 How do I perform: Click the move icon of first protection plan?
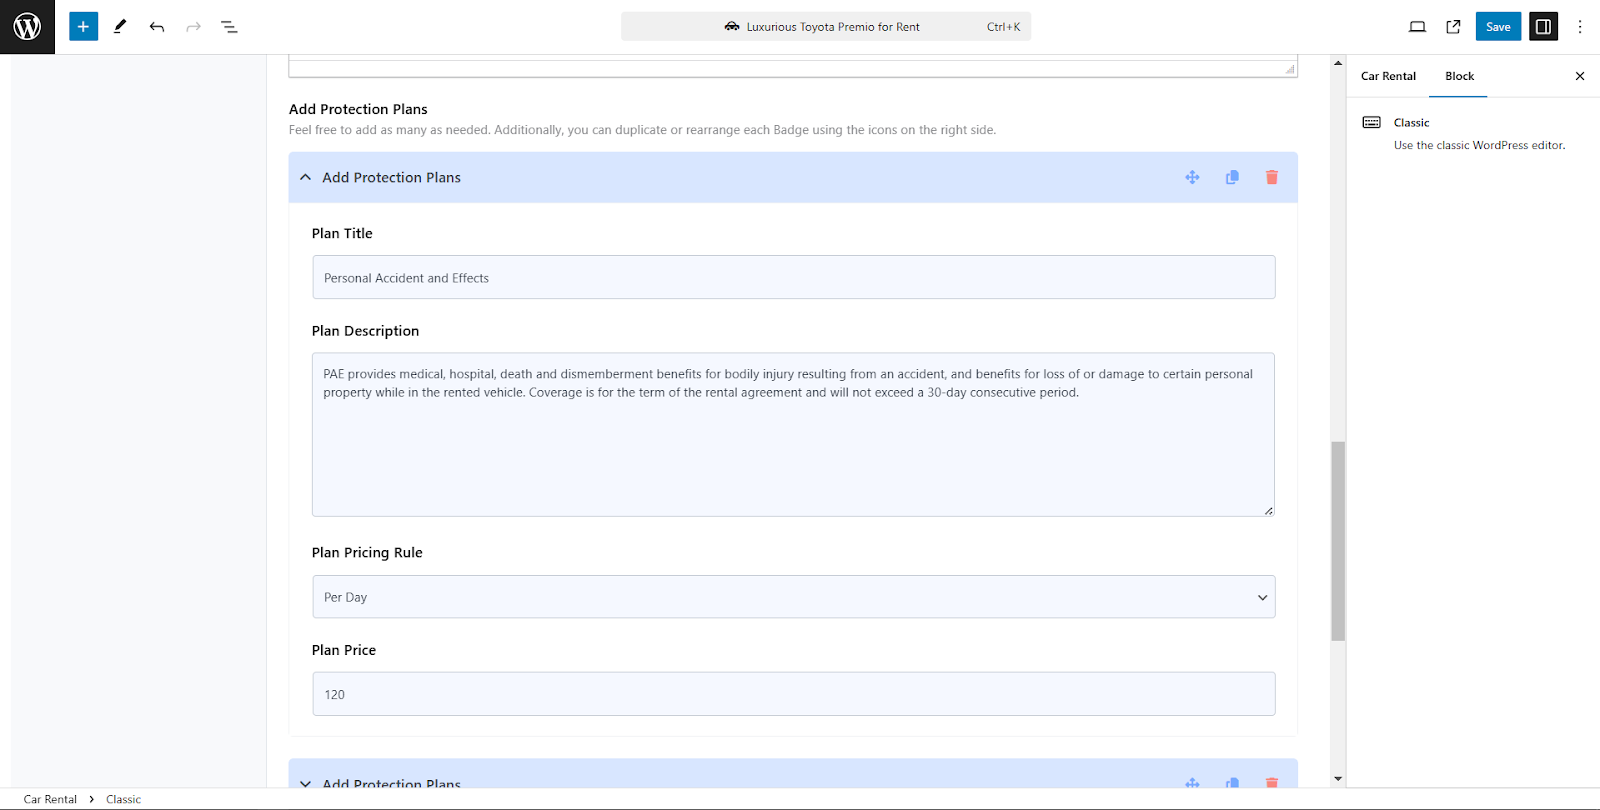(1192, 177)
